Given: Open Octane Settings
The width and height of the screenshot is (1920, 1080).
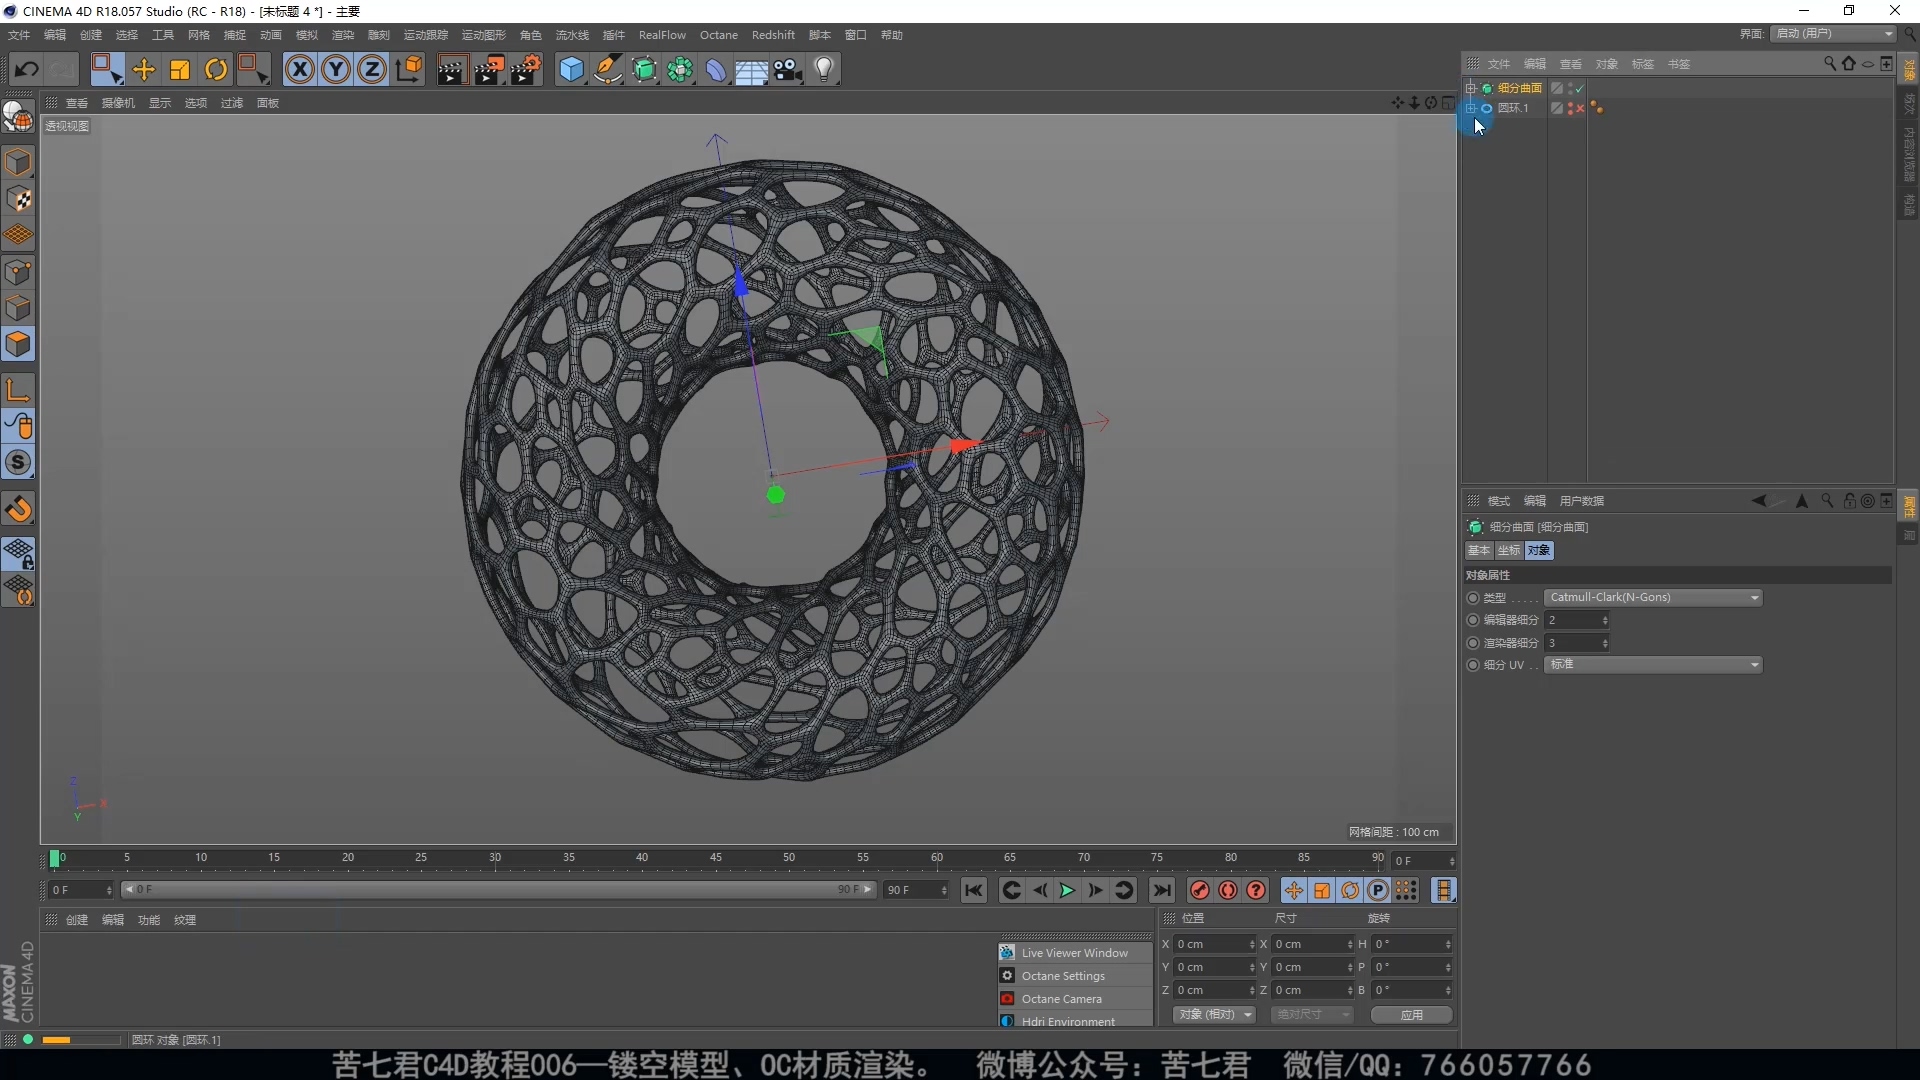Looking at the screenshot, I should [x=1075, y=976].
